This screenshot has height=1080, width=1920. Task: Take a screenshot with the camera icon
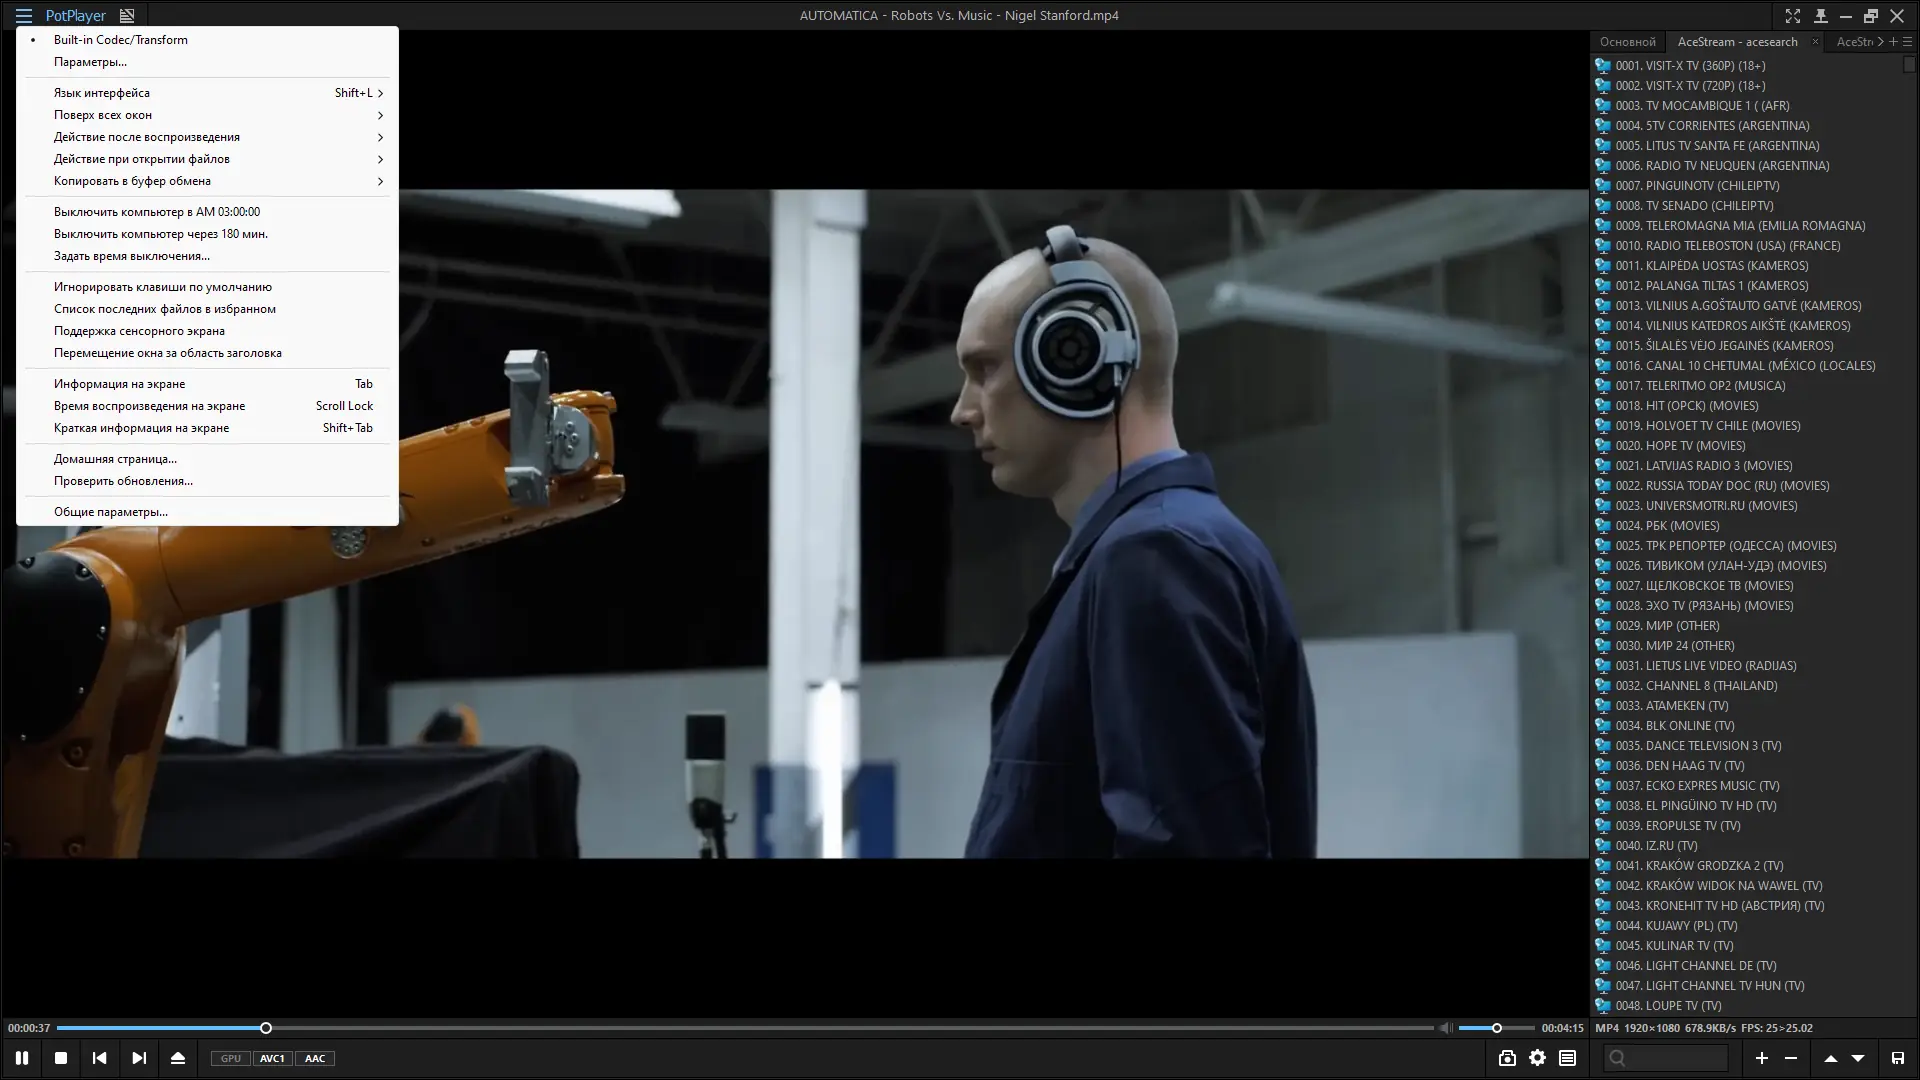click(x=1507, y=1058)
